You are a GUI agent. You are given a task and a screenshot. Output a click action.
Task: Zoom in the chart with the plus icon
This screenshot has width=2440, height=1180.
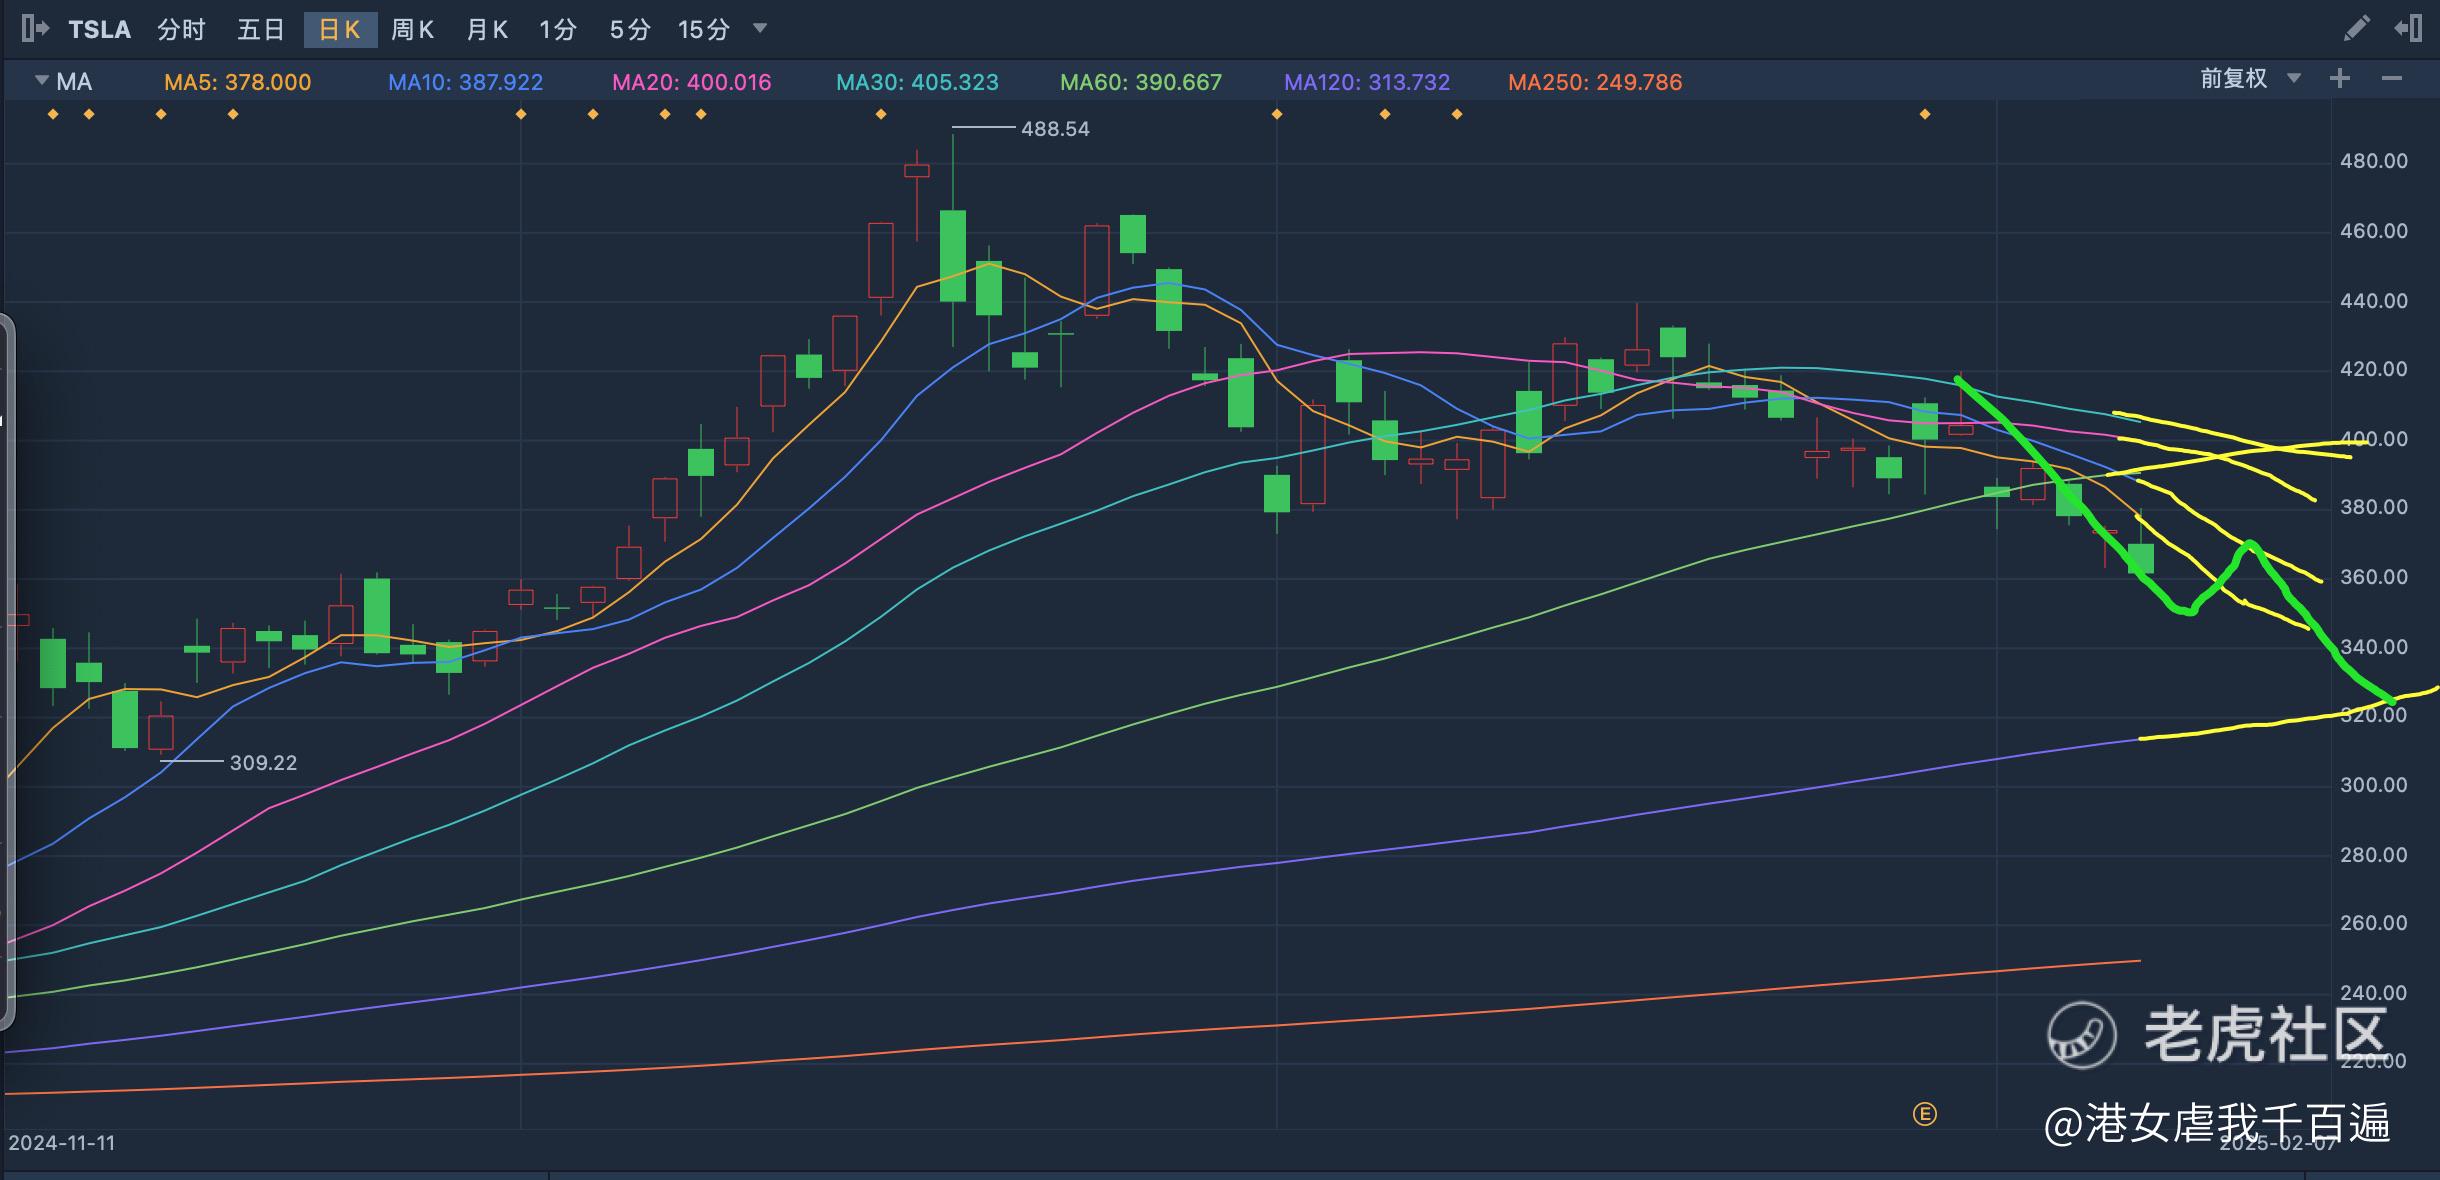pos(2339,78)
